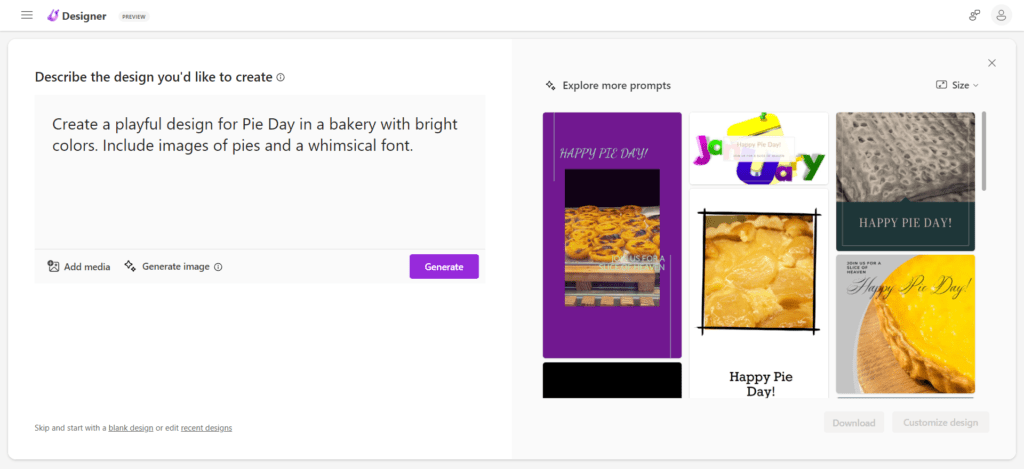The image size is (1024, 469).
Task: Open the user account profile icon
Action: [1001, 15]
